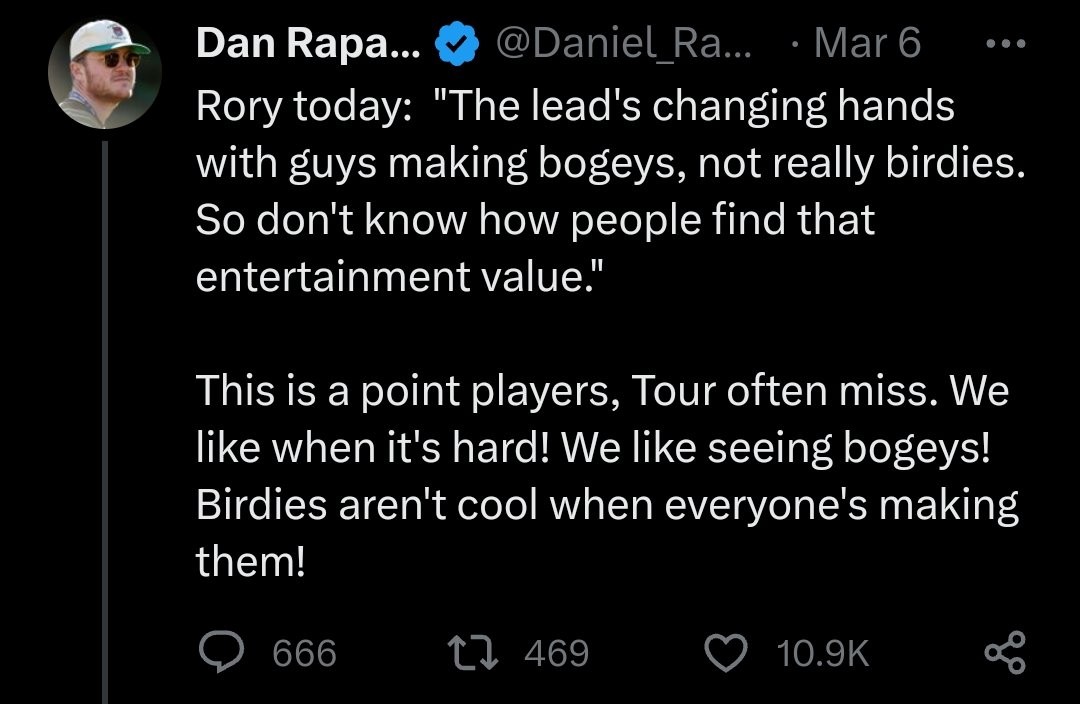Open the @Daniel_Ra... handle link
The image size is (1080, 704).
(x=623, y=45)
